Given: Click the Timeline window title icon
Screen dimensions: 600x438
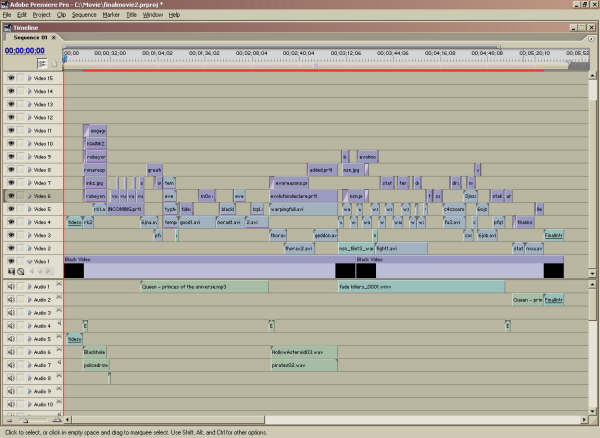Looking at the screenshot, I should tap(8, 28).
